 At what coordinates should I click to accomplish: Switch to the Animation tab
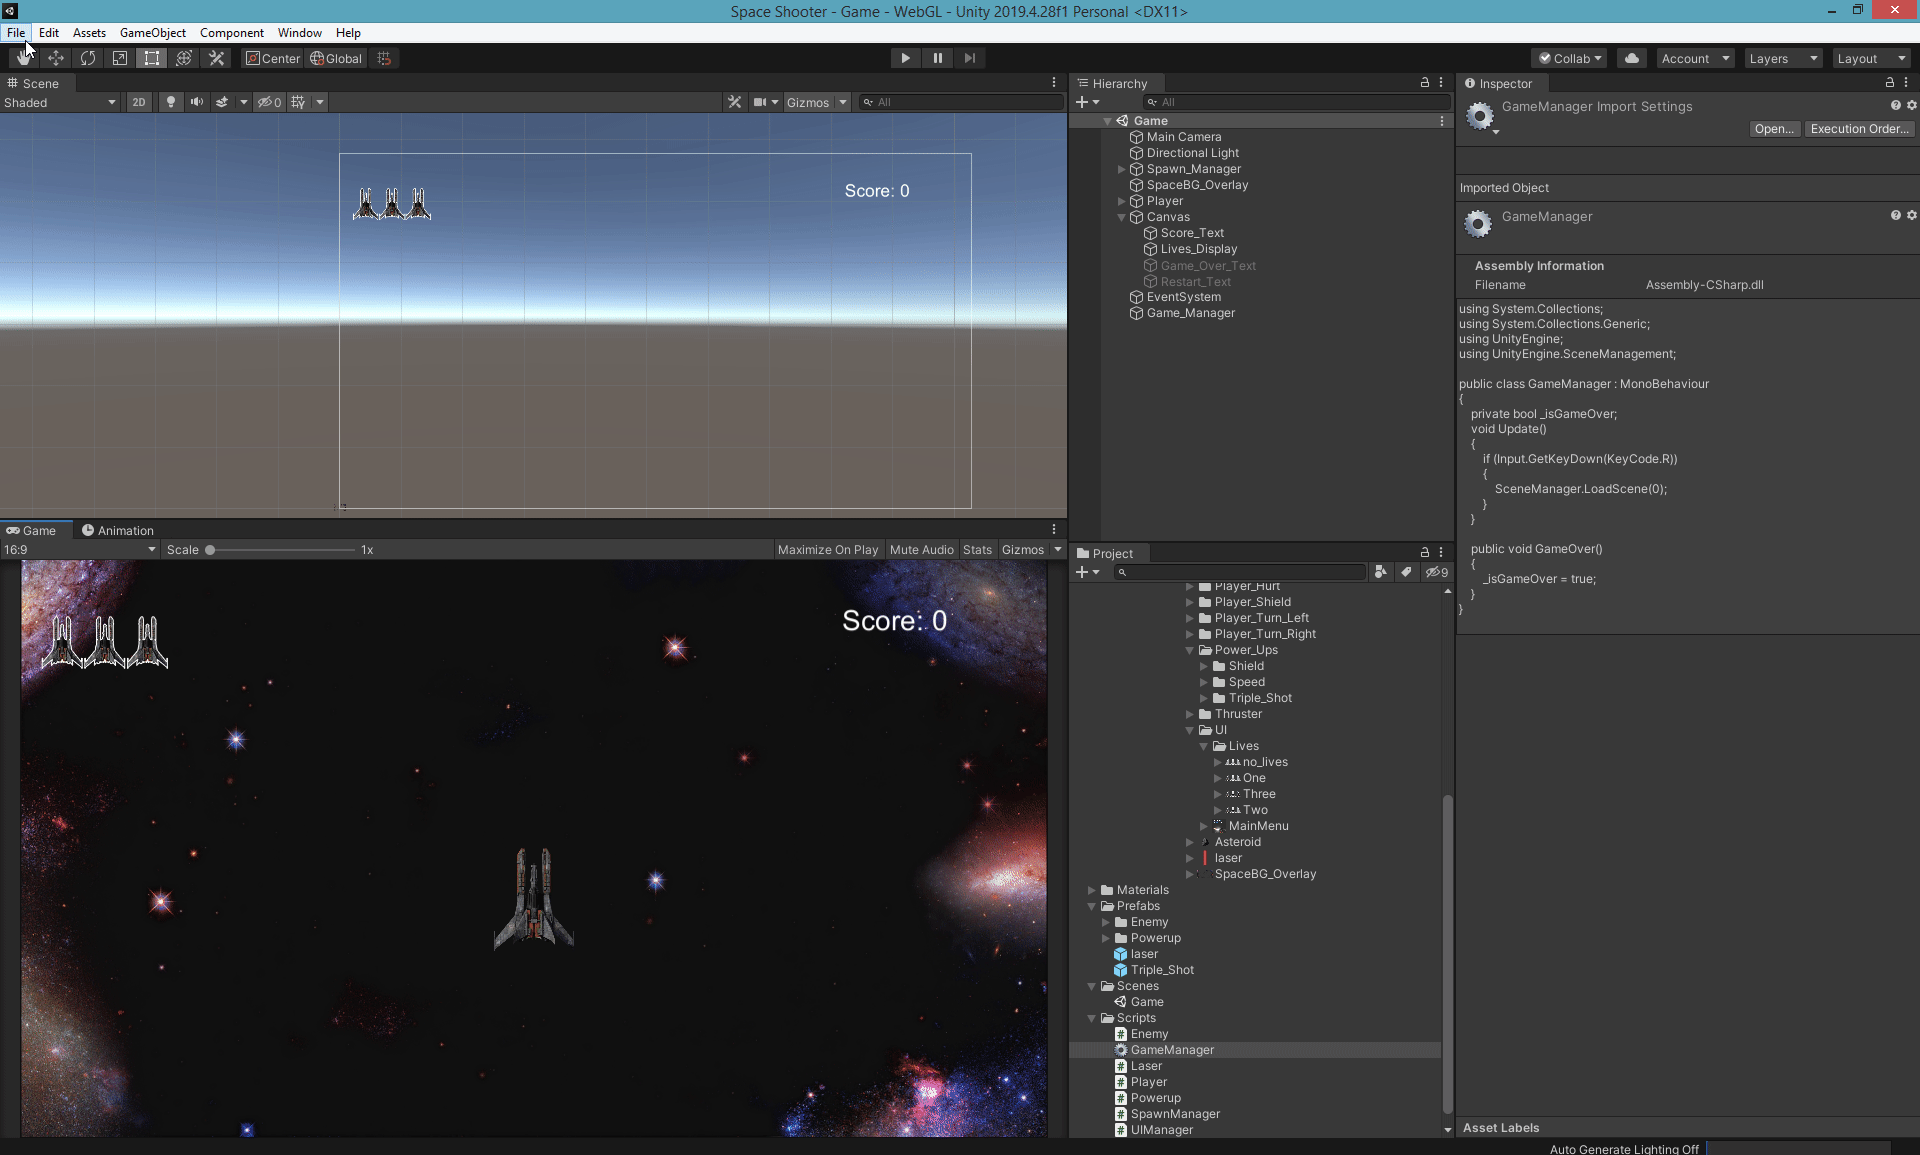click(x=118, y=530)
